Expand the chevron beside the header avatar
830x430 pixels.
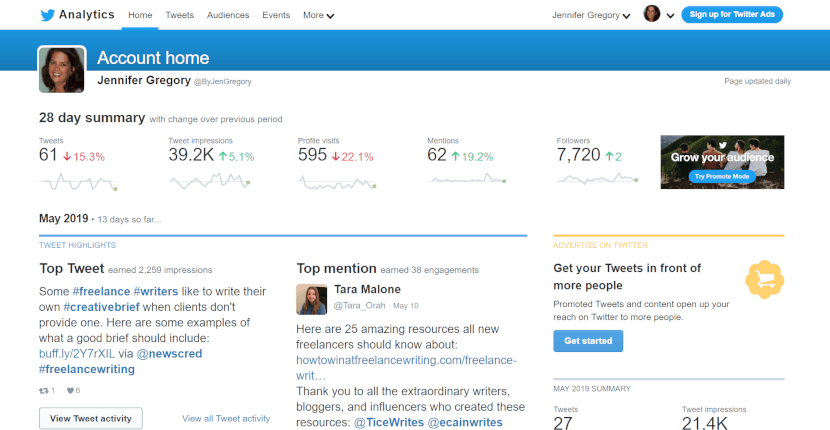point(670,16)
